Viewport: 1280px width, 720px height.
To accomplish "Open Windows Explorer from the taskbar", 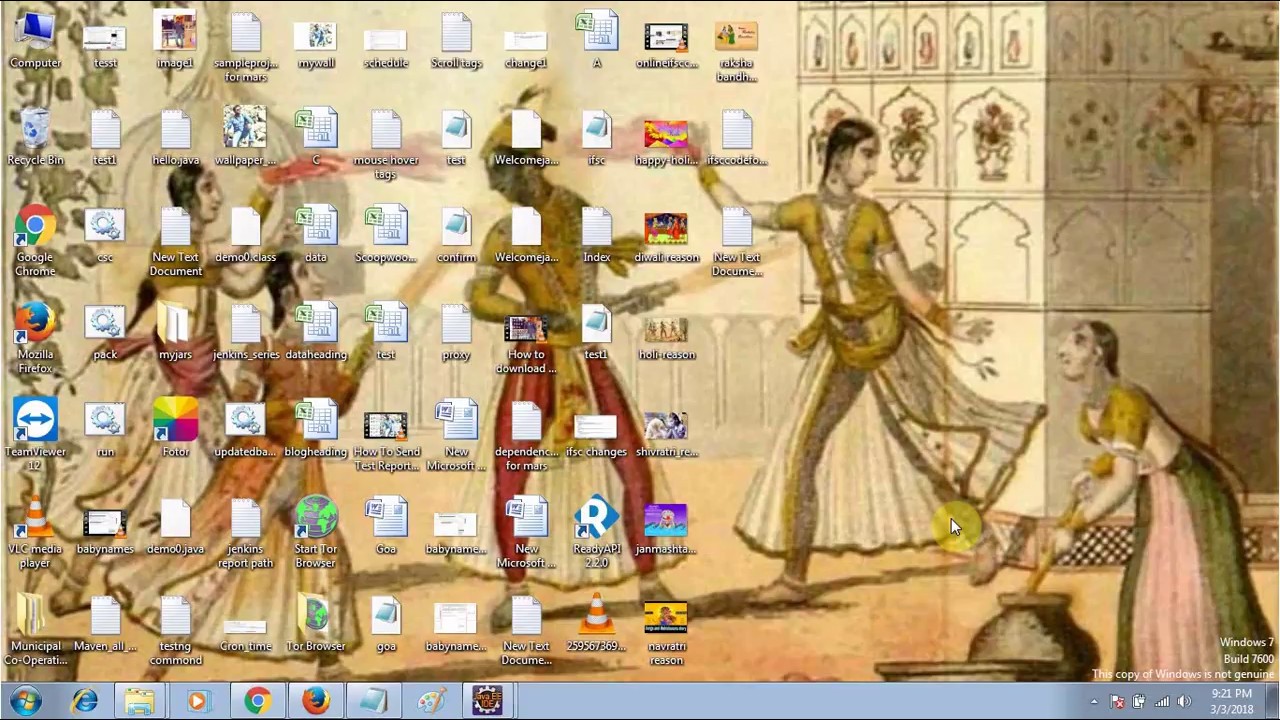I will click(140, 701).
